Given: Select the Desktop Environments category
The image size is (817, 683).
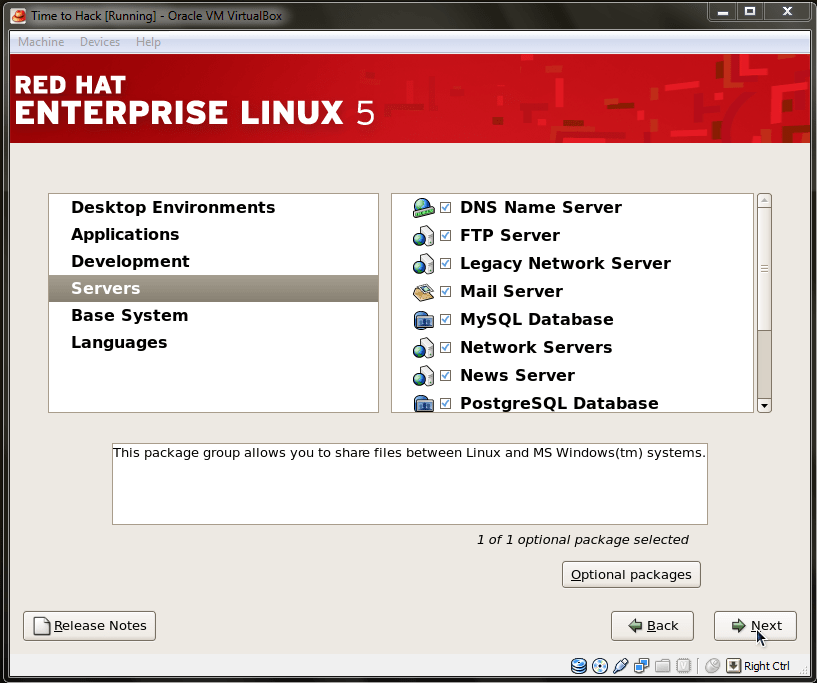Looking at the screenshot, I should [214, 207].
